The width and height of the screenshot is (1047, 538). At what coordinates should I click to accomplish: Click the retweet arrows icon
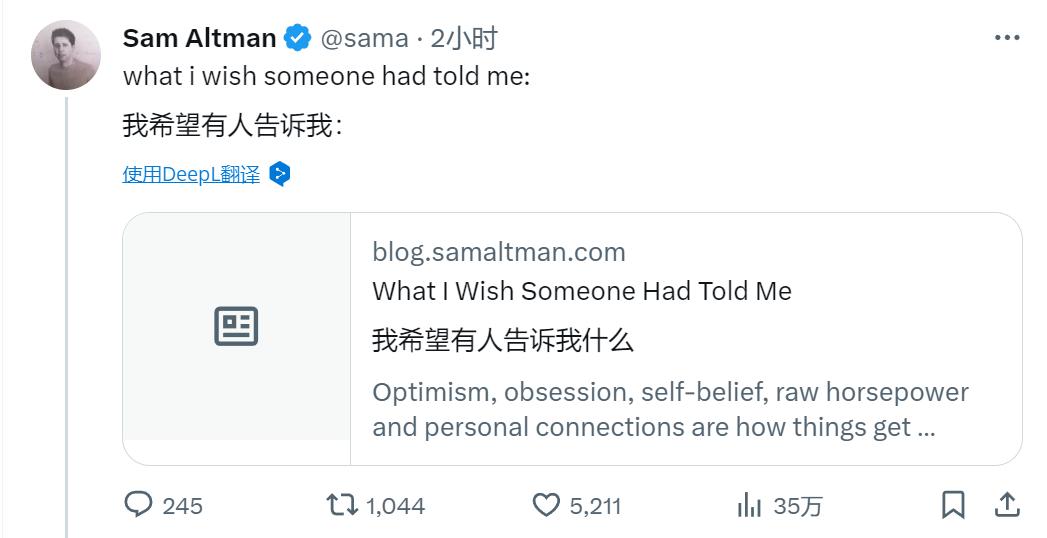click(x=342, y=505)
